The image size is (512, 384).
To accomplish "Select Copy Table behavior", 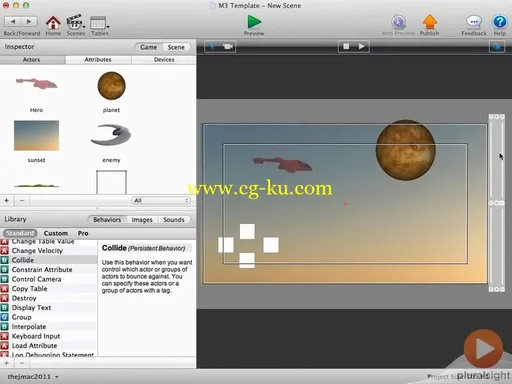I will coord(49,289).
